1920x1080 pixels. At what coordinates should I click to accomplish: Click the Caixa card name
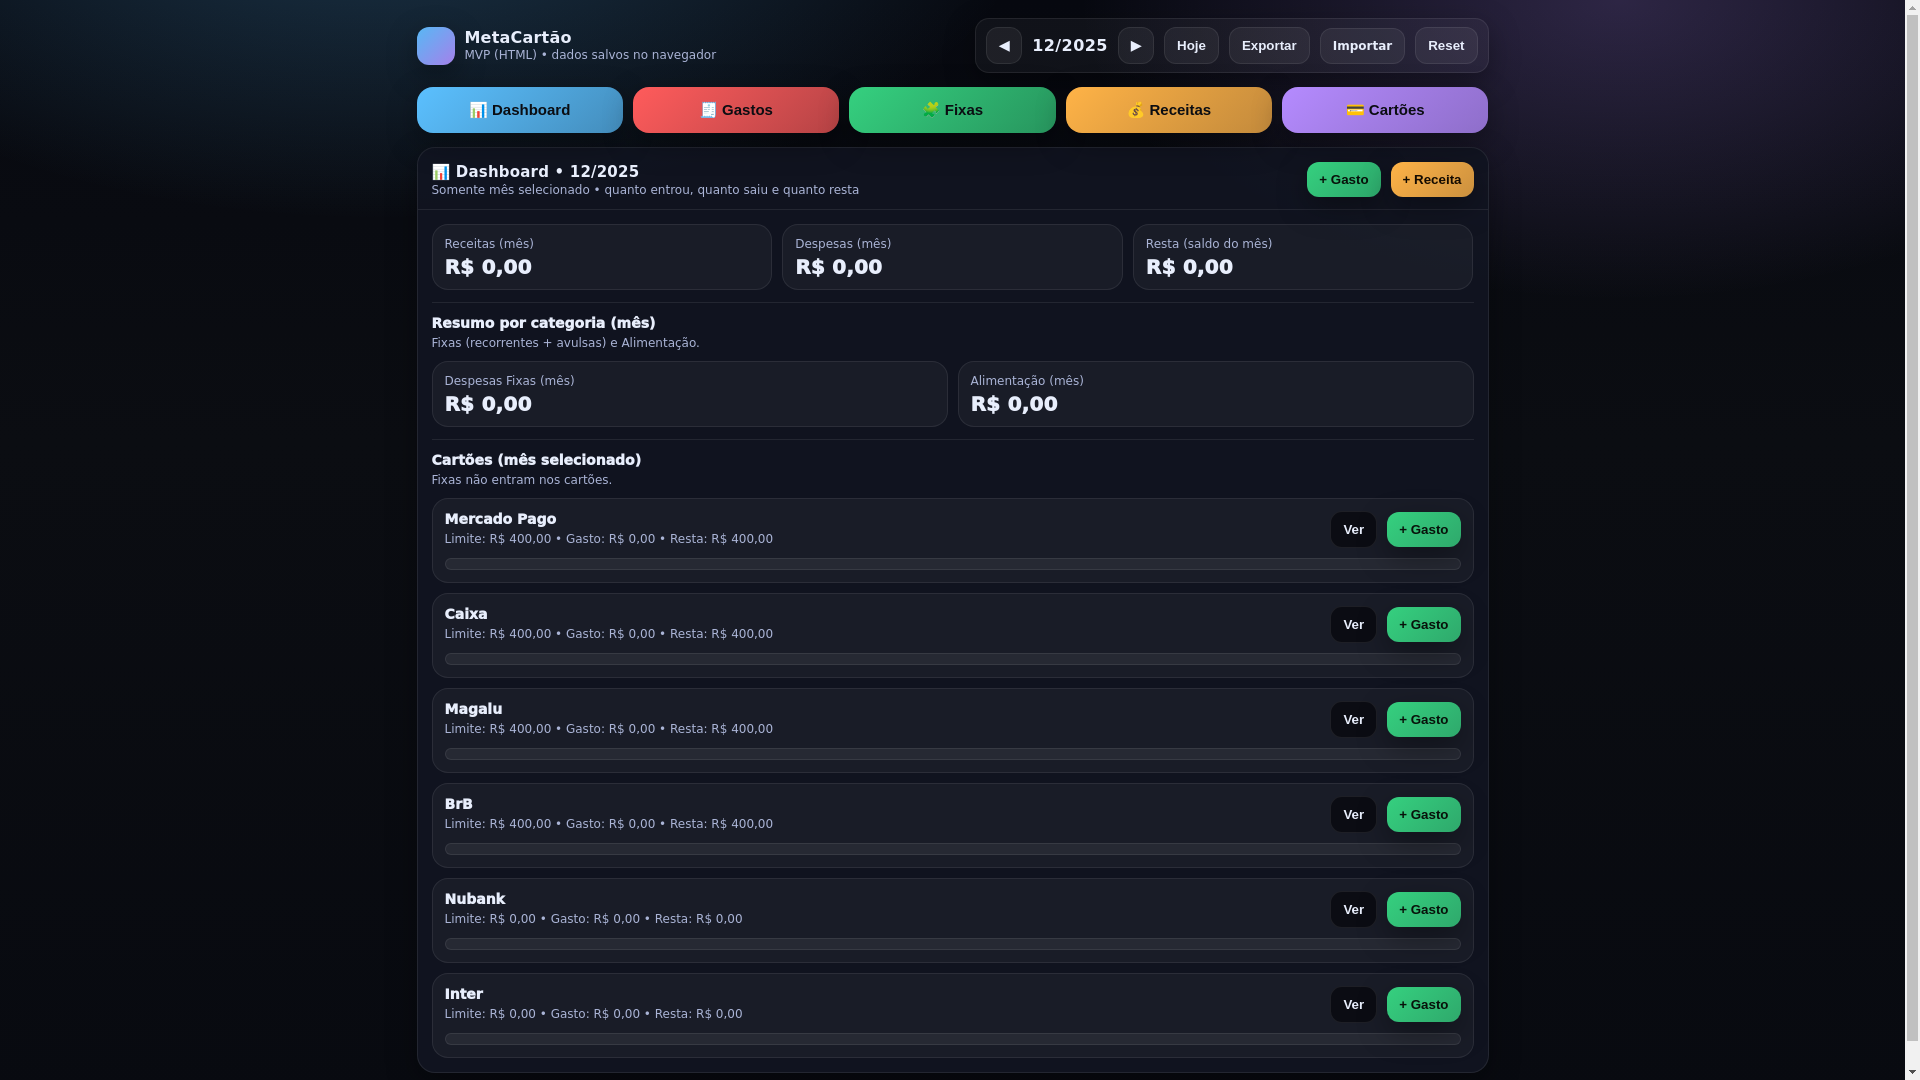pos(466,614)
